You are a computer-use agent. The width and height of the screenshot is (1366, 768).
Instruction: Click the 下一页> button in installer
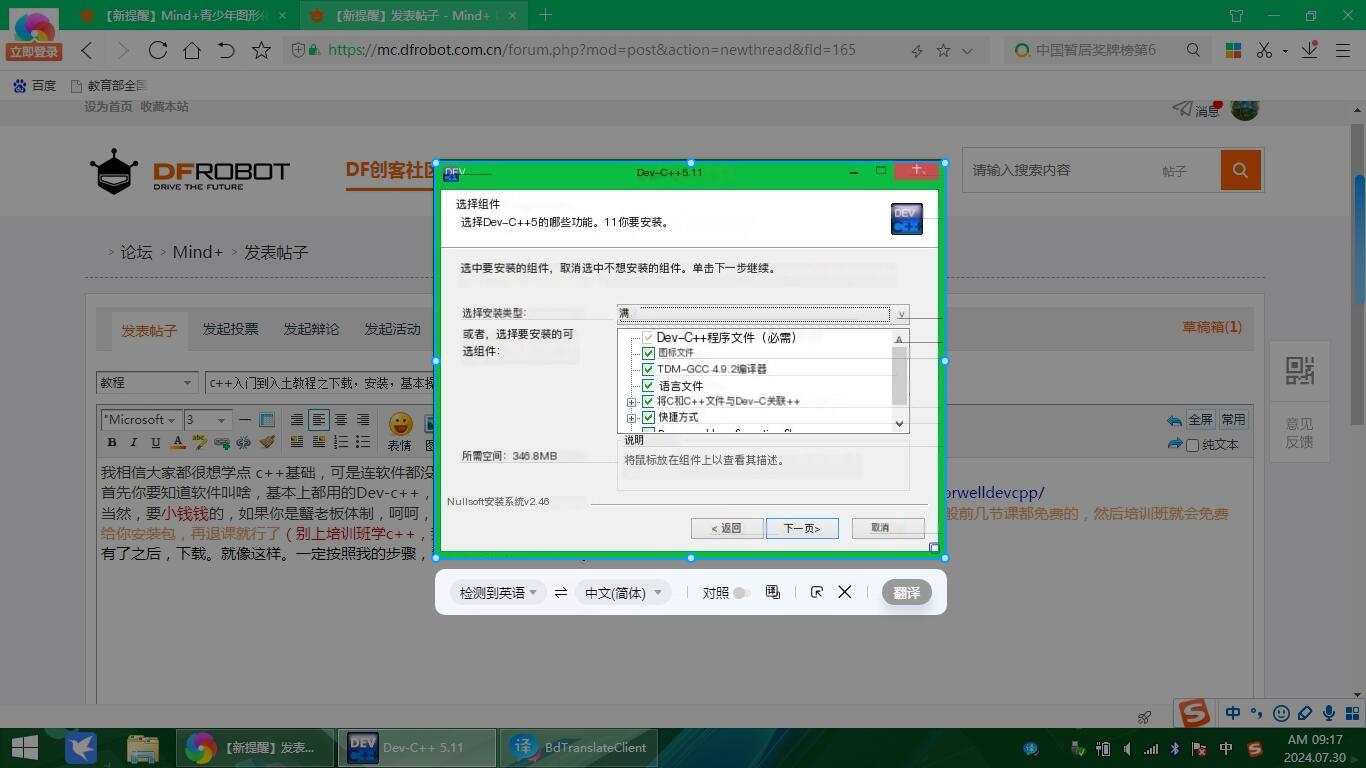coord(802,528)
